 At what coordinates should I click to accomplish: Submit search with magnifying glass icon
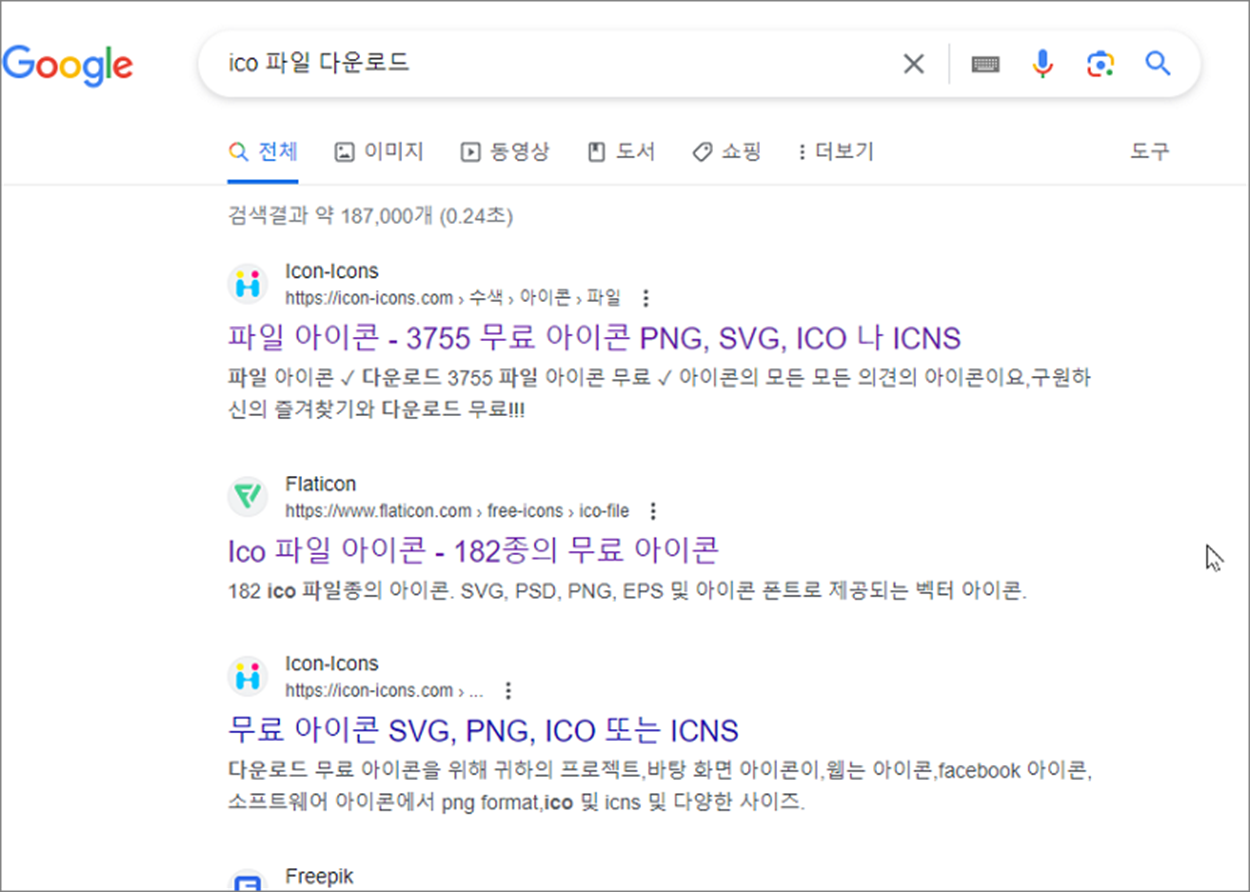(1158, 64)
